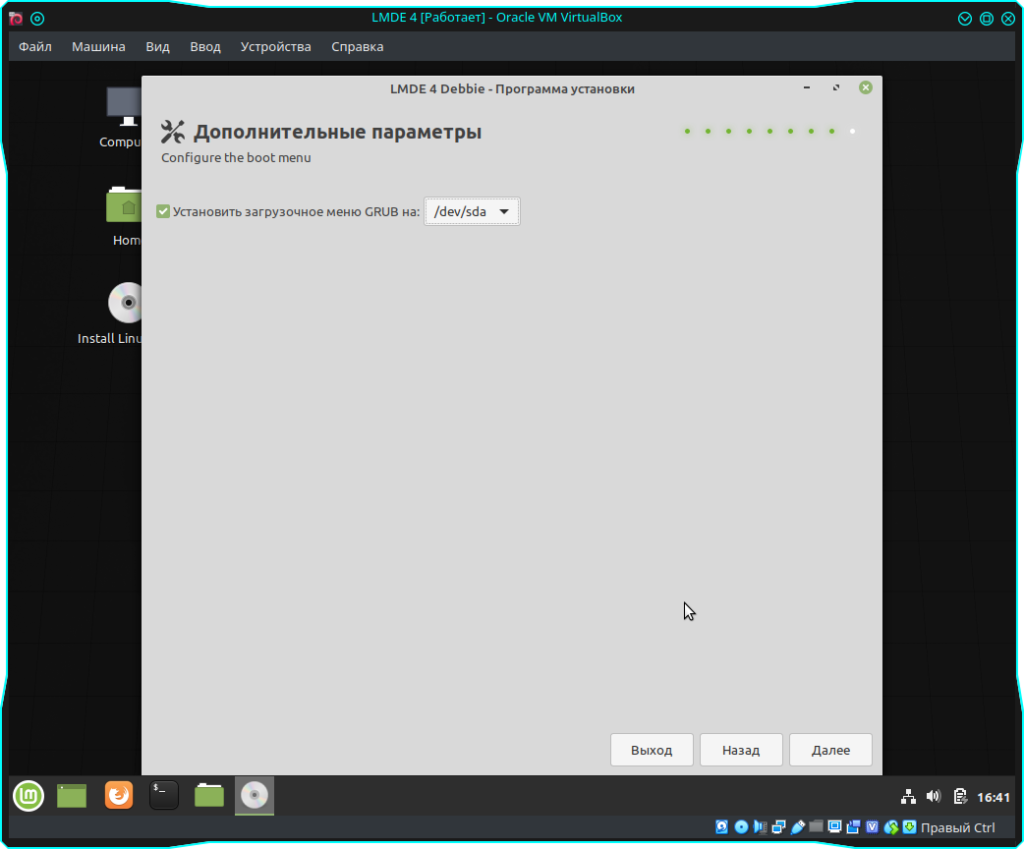Click the VirtualBox USB devices indicator
Screen dimensions: 1024x849
[797, 827]
